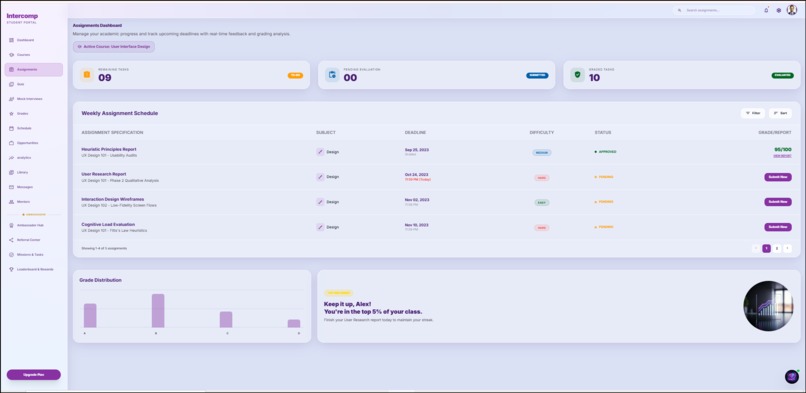Click the Pending Evaluation clipboard icon

(x=332, y=75)
